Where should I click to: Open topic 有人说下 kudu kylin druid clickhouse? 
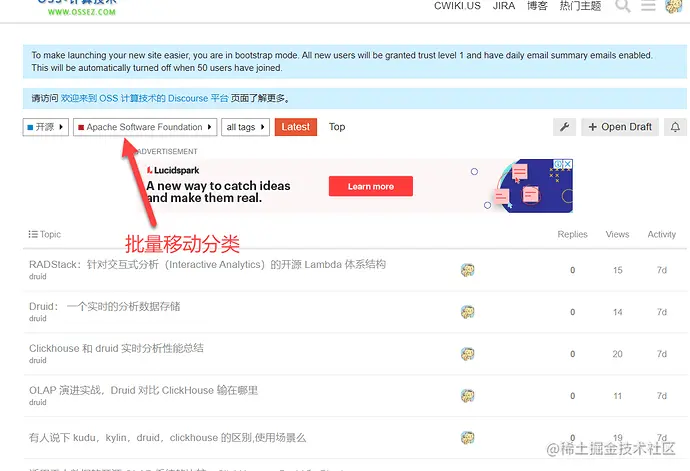tap(167, 438)
